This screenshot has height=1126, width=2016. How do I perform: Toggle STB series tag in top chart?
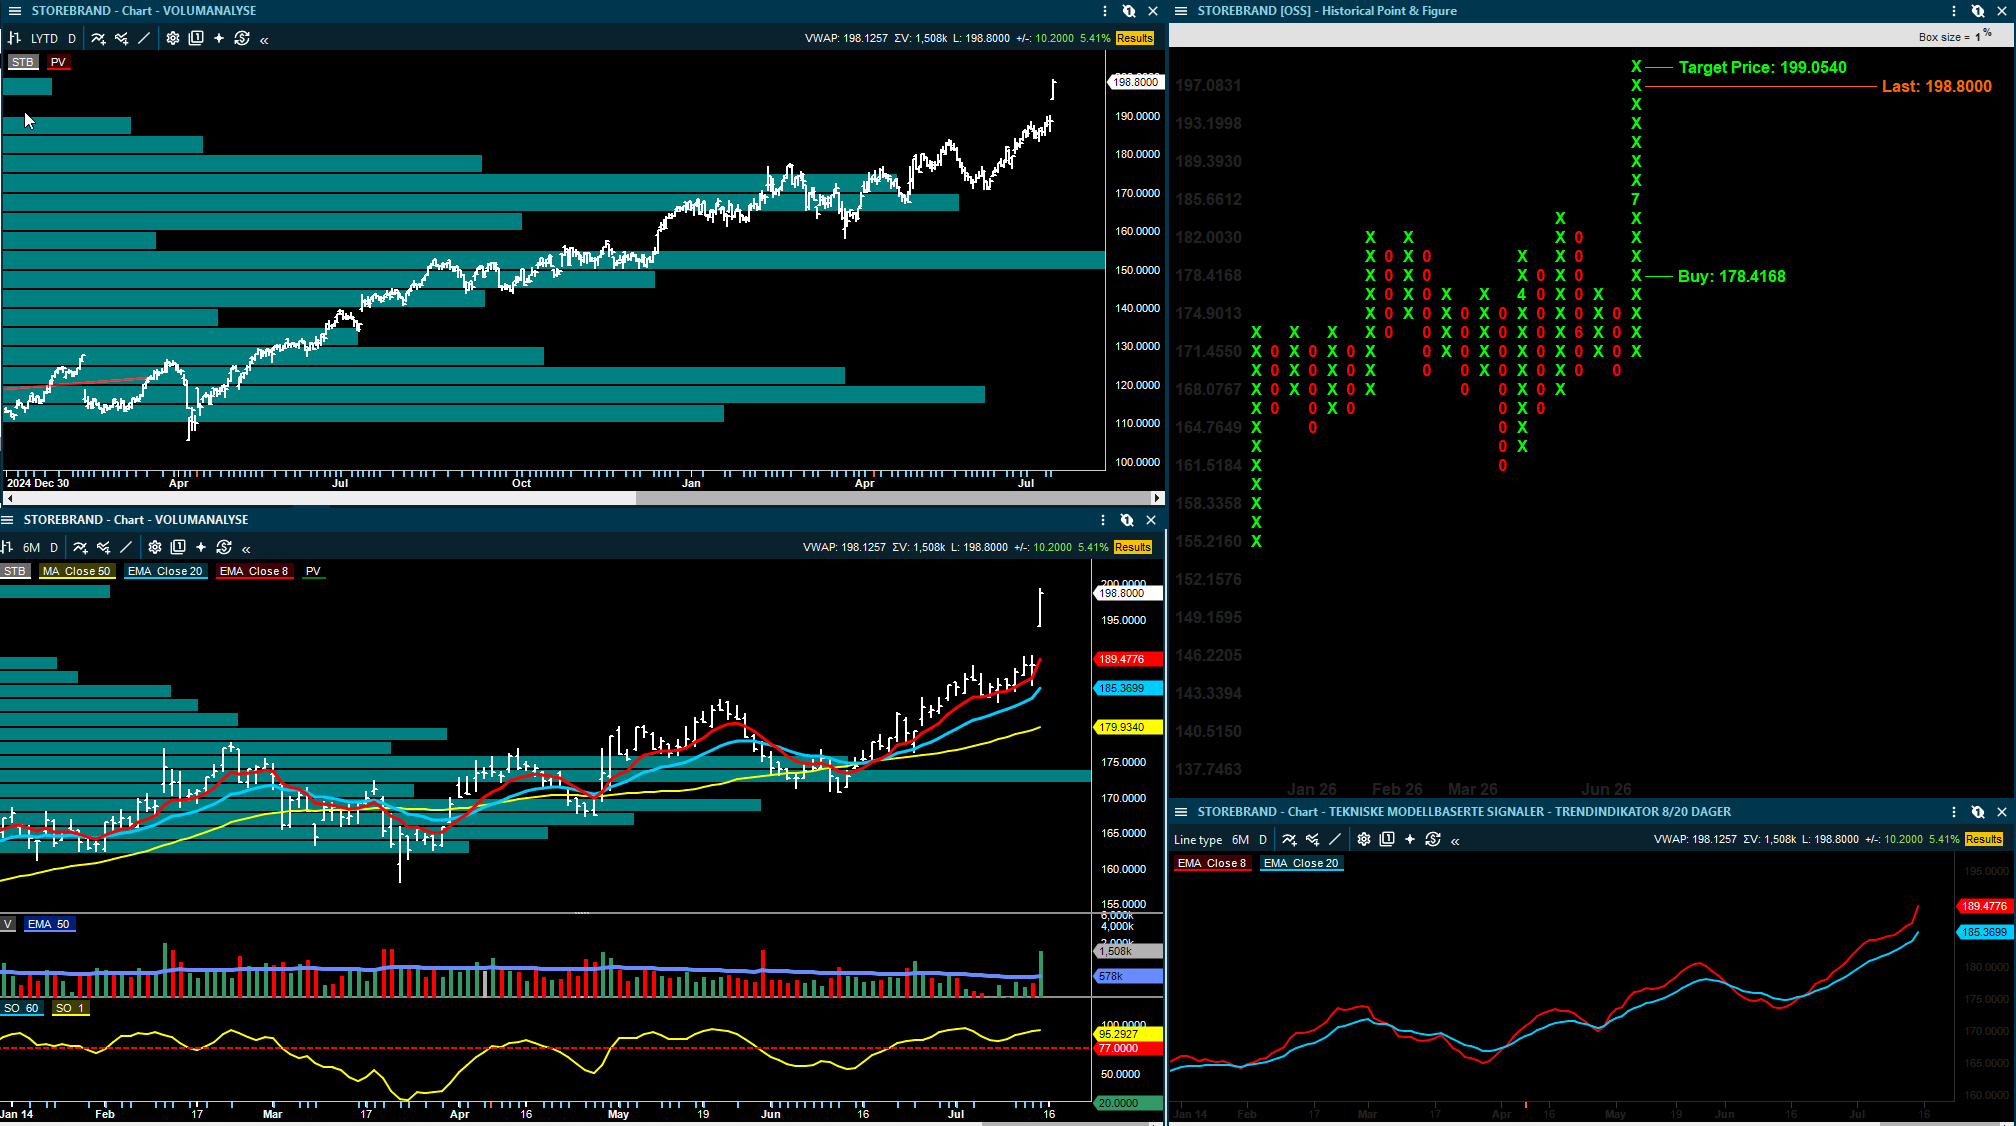point(22,62)
